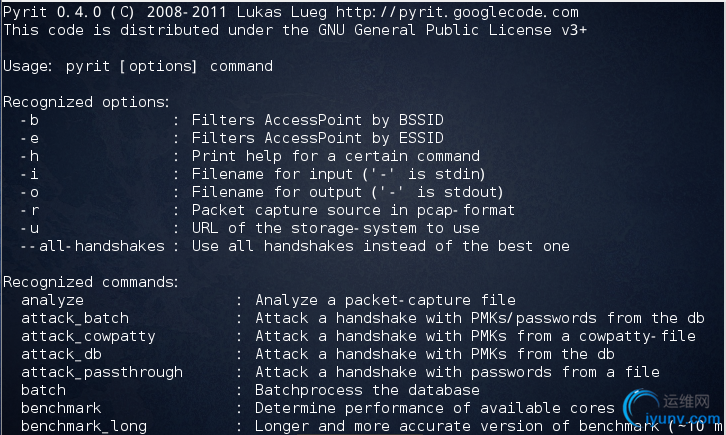Viewport: 726px width, 435px height.
Task: Click the -u storage URL option
Action: [30, 229]
